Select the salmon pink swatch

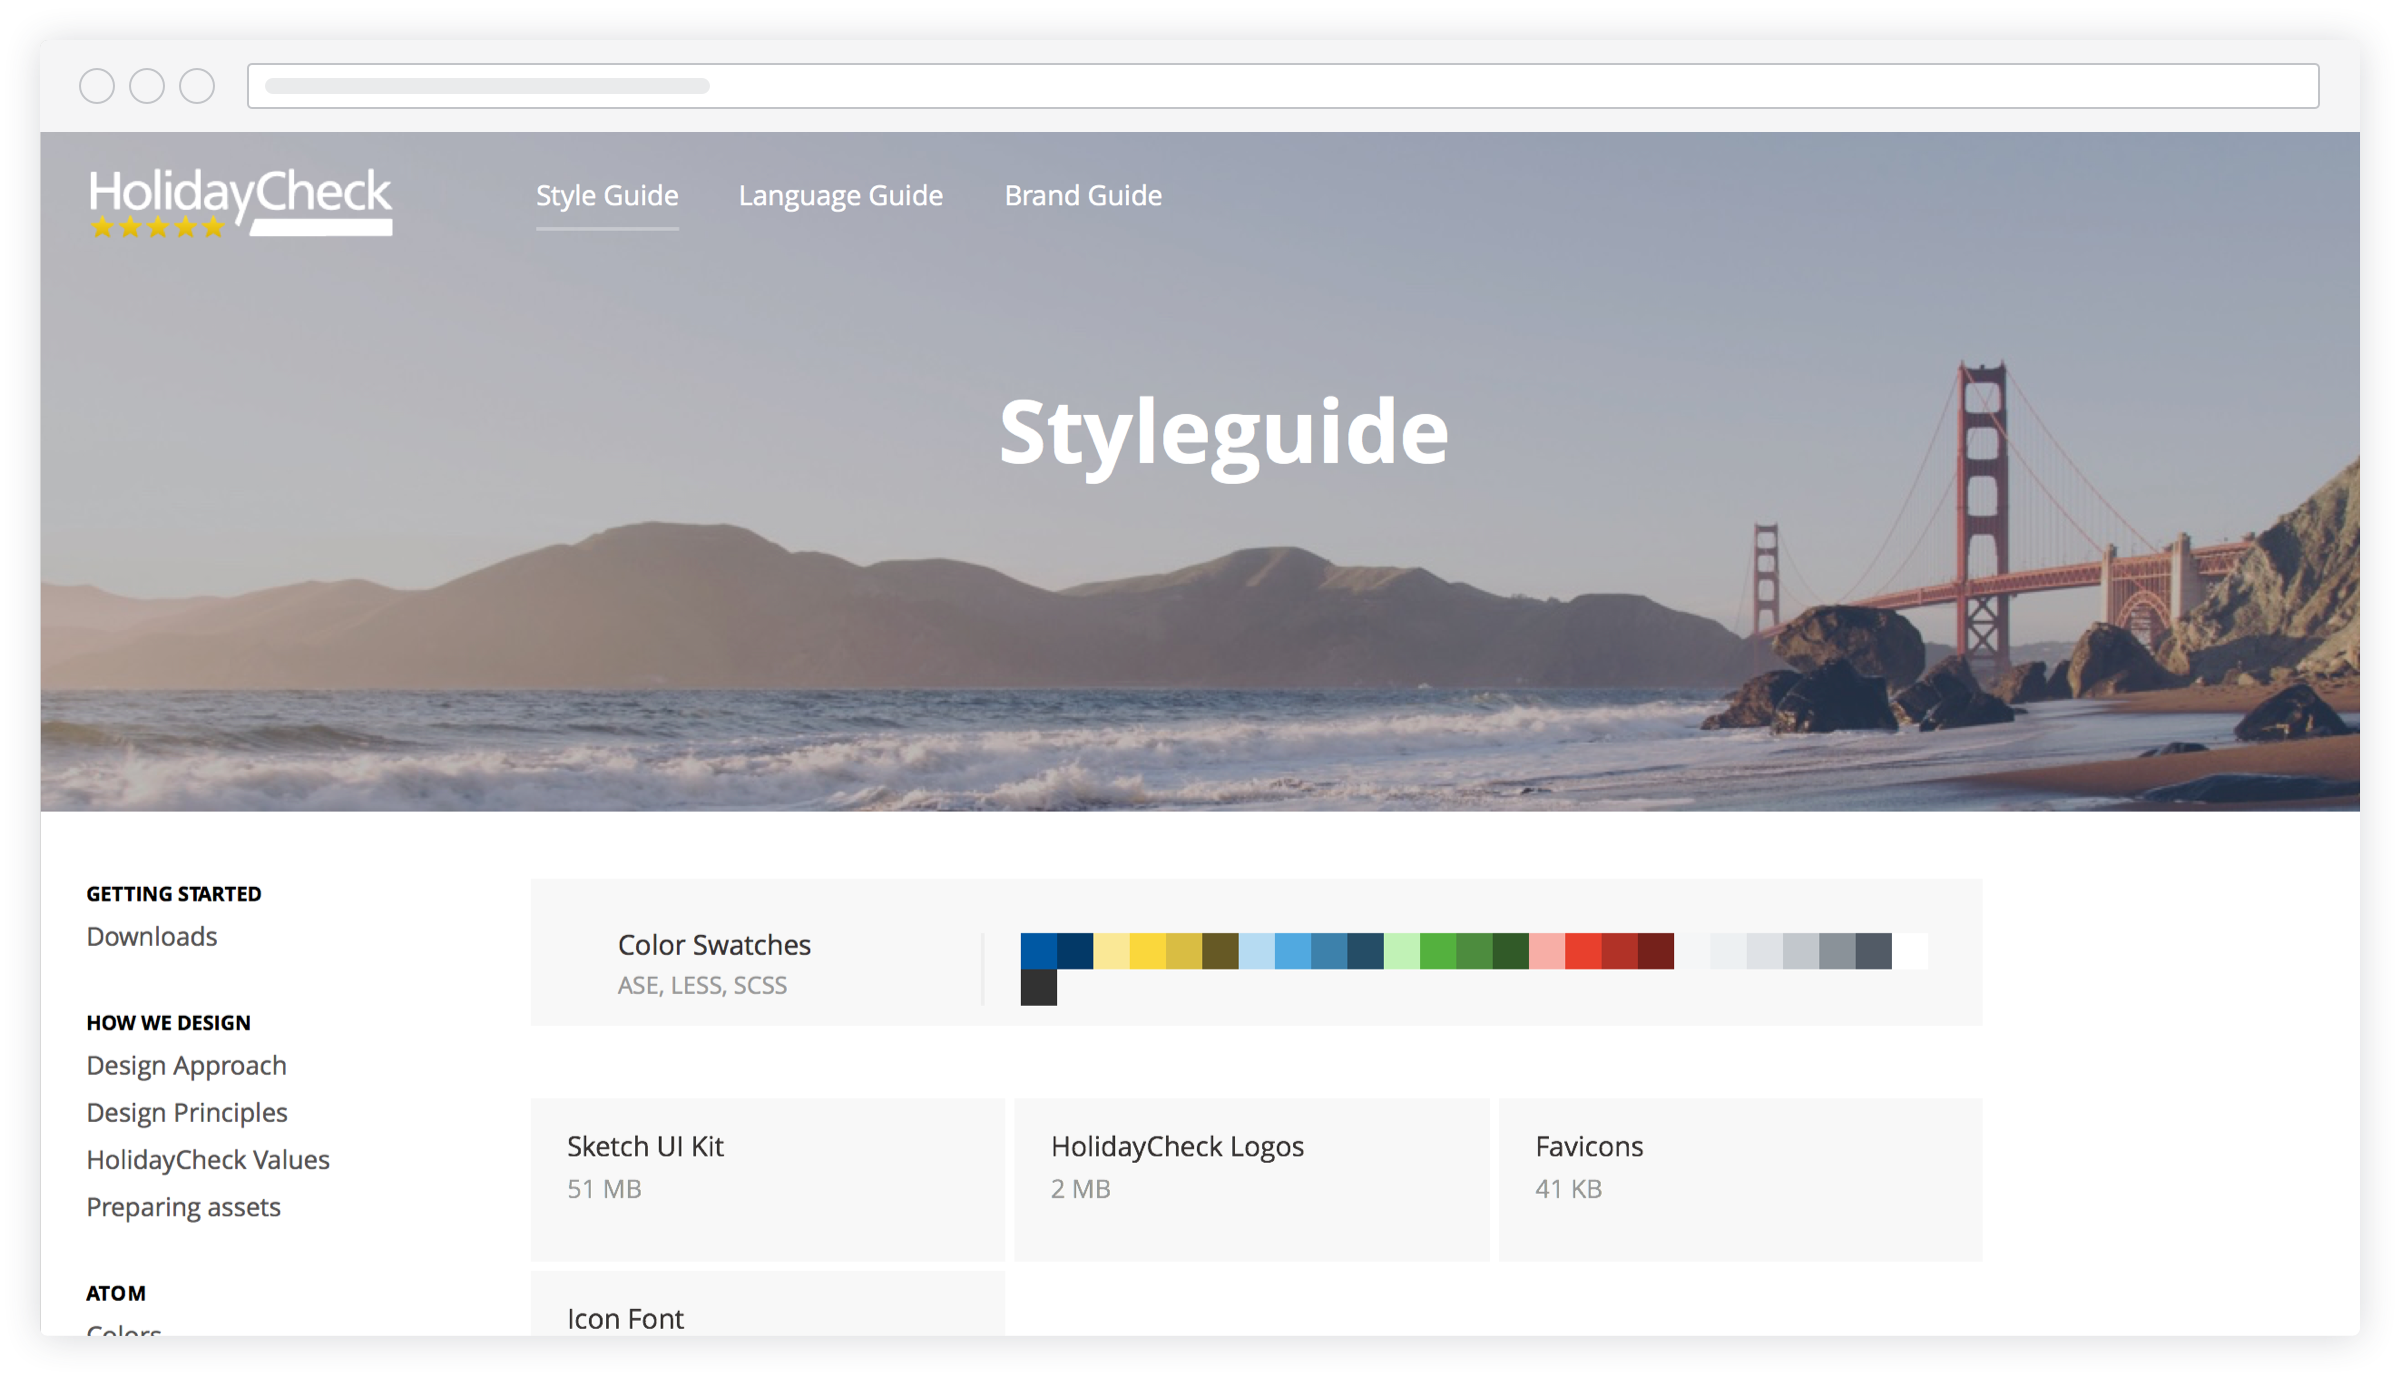(x=1547, y=951)
